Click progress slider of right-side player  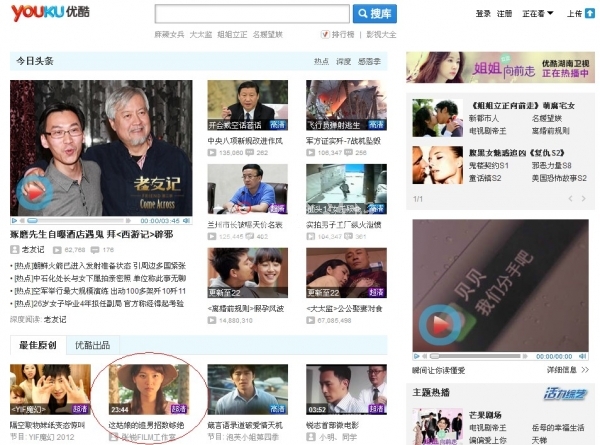pos(434,356)
